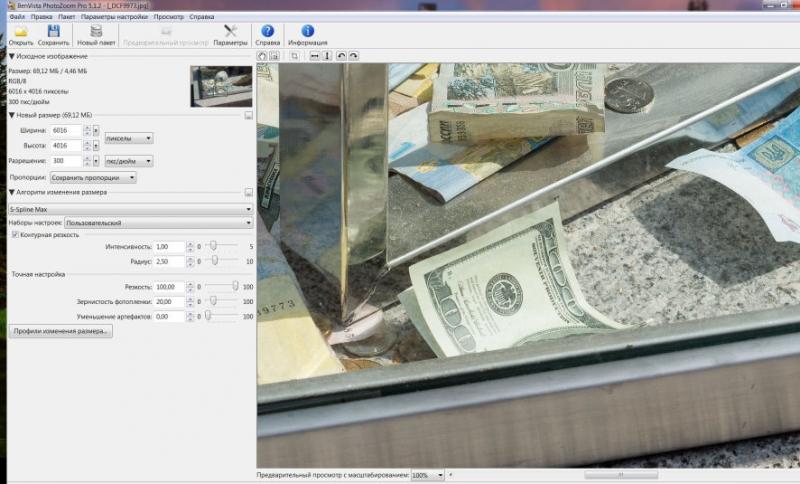Open the Файл menu
Screen dimensions: 800x484
click(x=17, y=17)
